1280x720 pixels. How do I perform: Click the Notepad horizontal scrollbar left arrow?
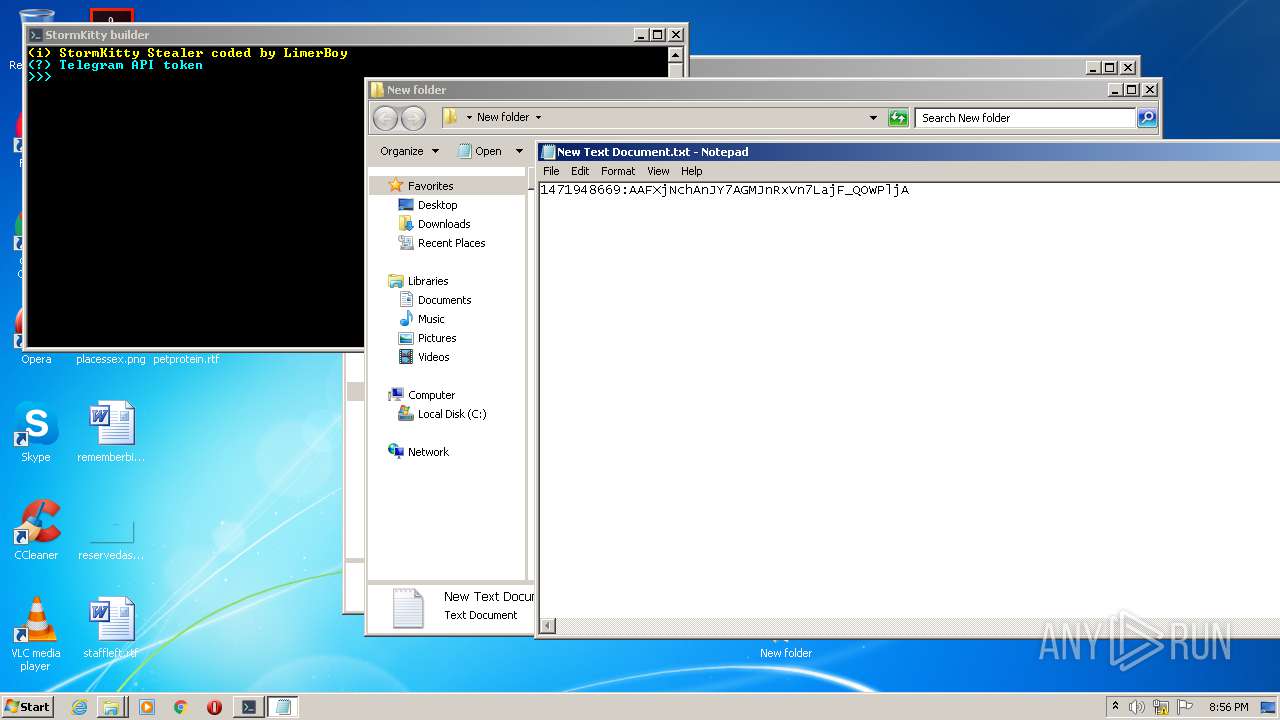[547, 627]
